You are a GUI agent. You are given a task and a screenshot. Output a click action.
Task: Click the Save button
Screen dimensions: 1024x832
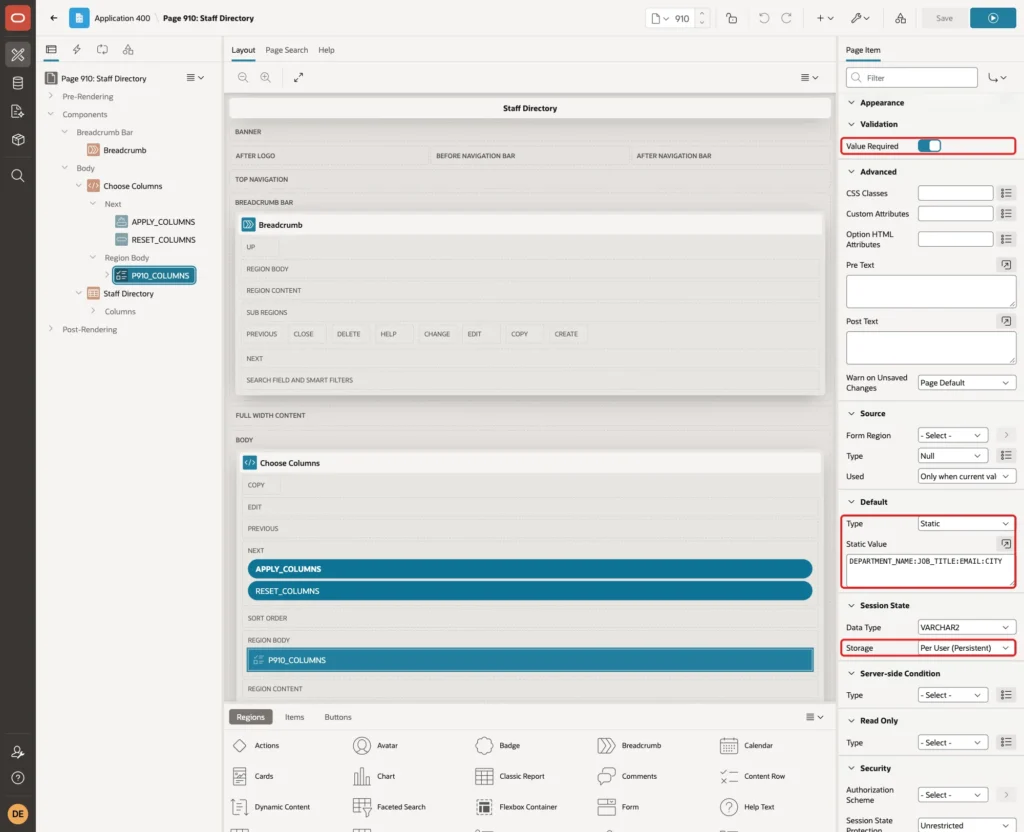click(x=944, y=18)
